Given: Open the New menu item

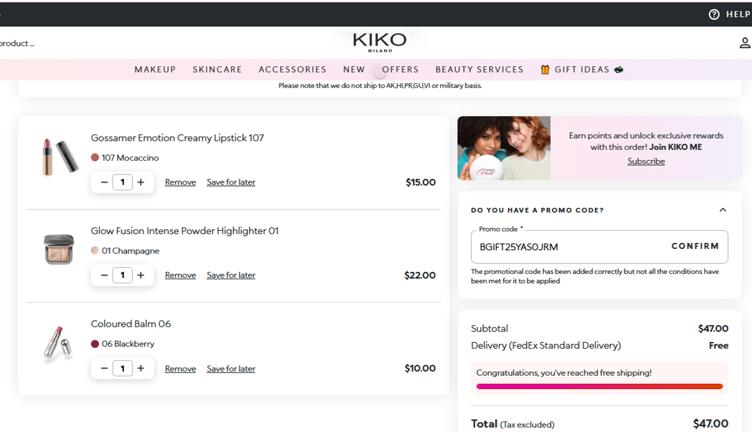Looking at the screenshot, I should pos(354,70).
